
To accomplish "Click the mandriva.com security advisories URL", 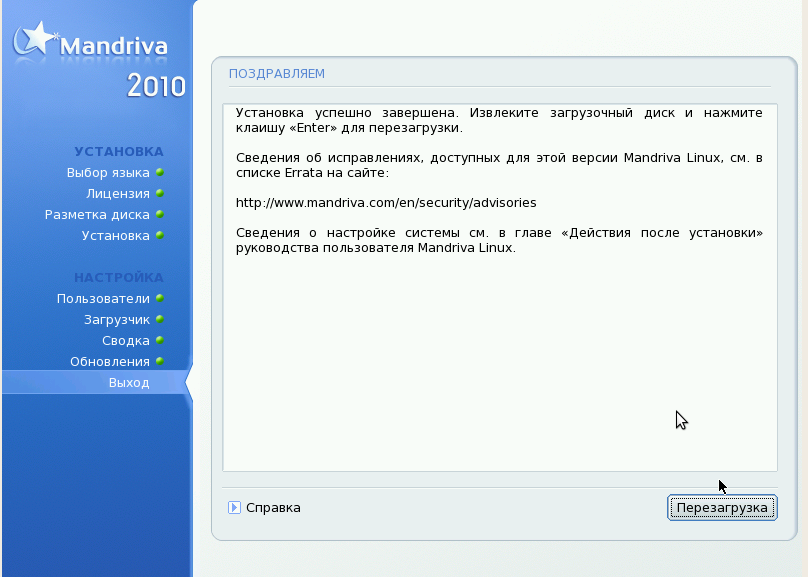I will pos(386,202).
